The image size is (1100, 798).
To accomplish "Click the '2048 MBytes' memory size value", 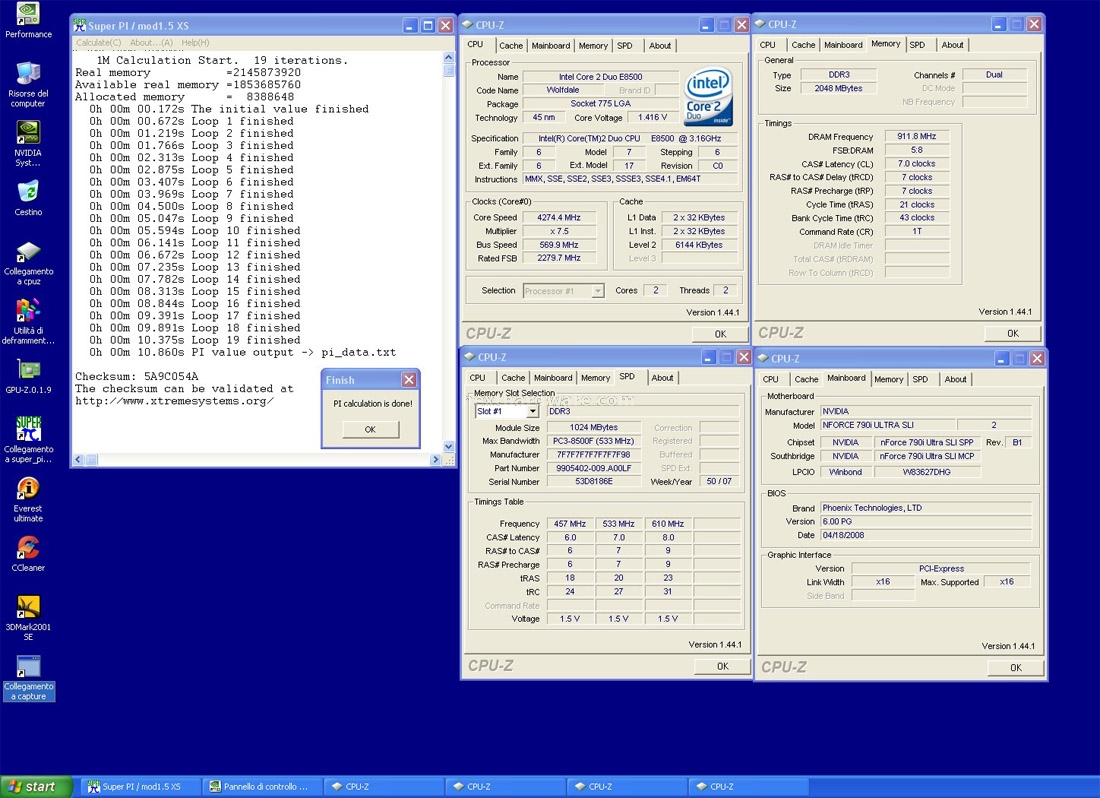I will (x=838, y=88).
